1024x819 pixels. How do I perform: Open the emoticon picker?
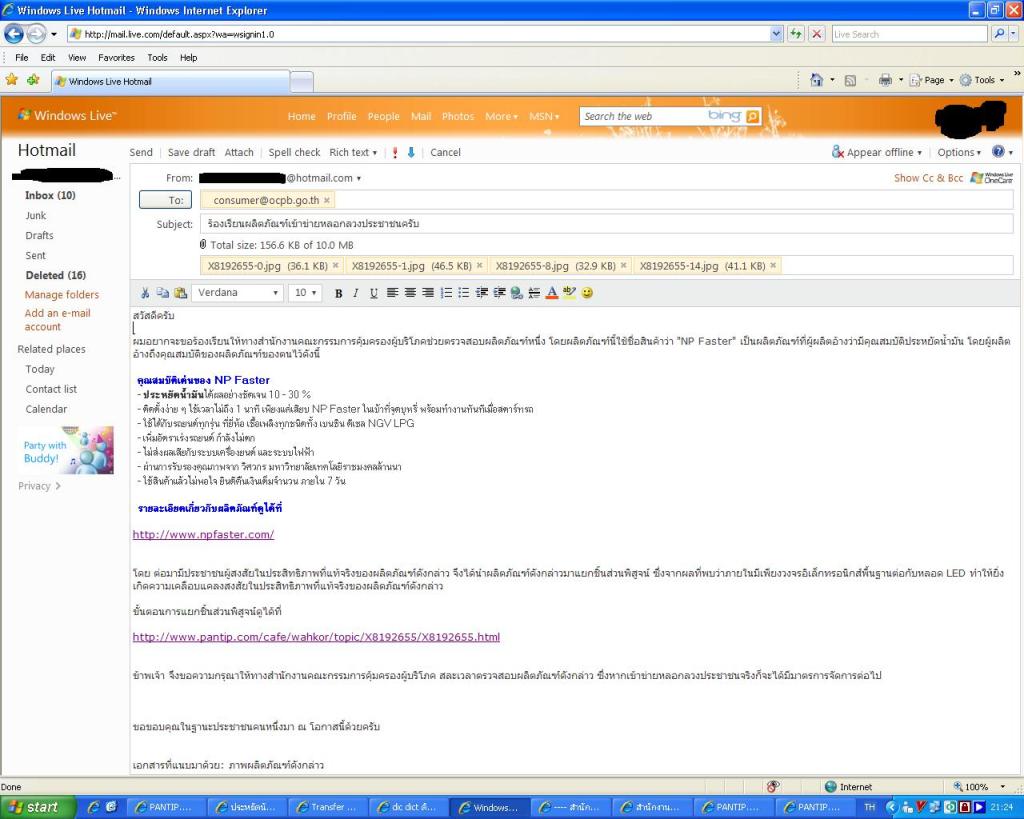click(587, 293)
